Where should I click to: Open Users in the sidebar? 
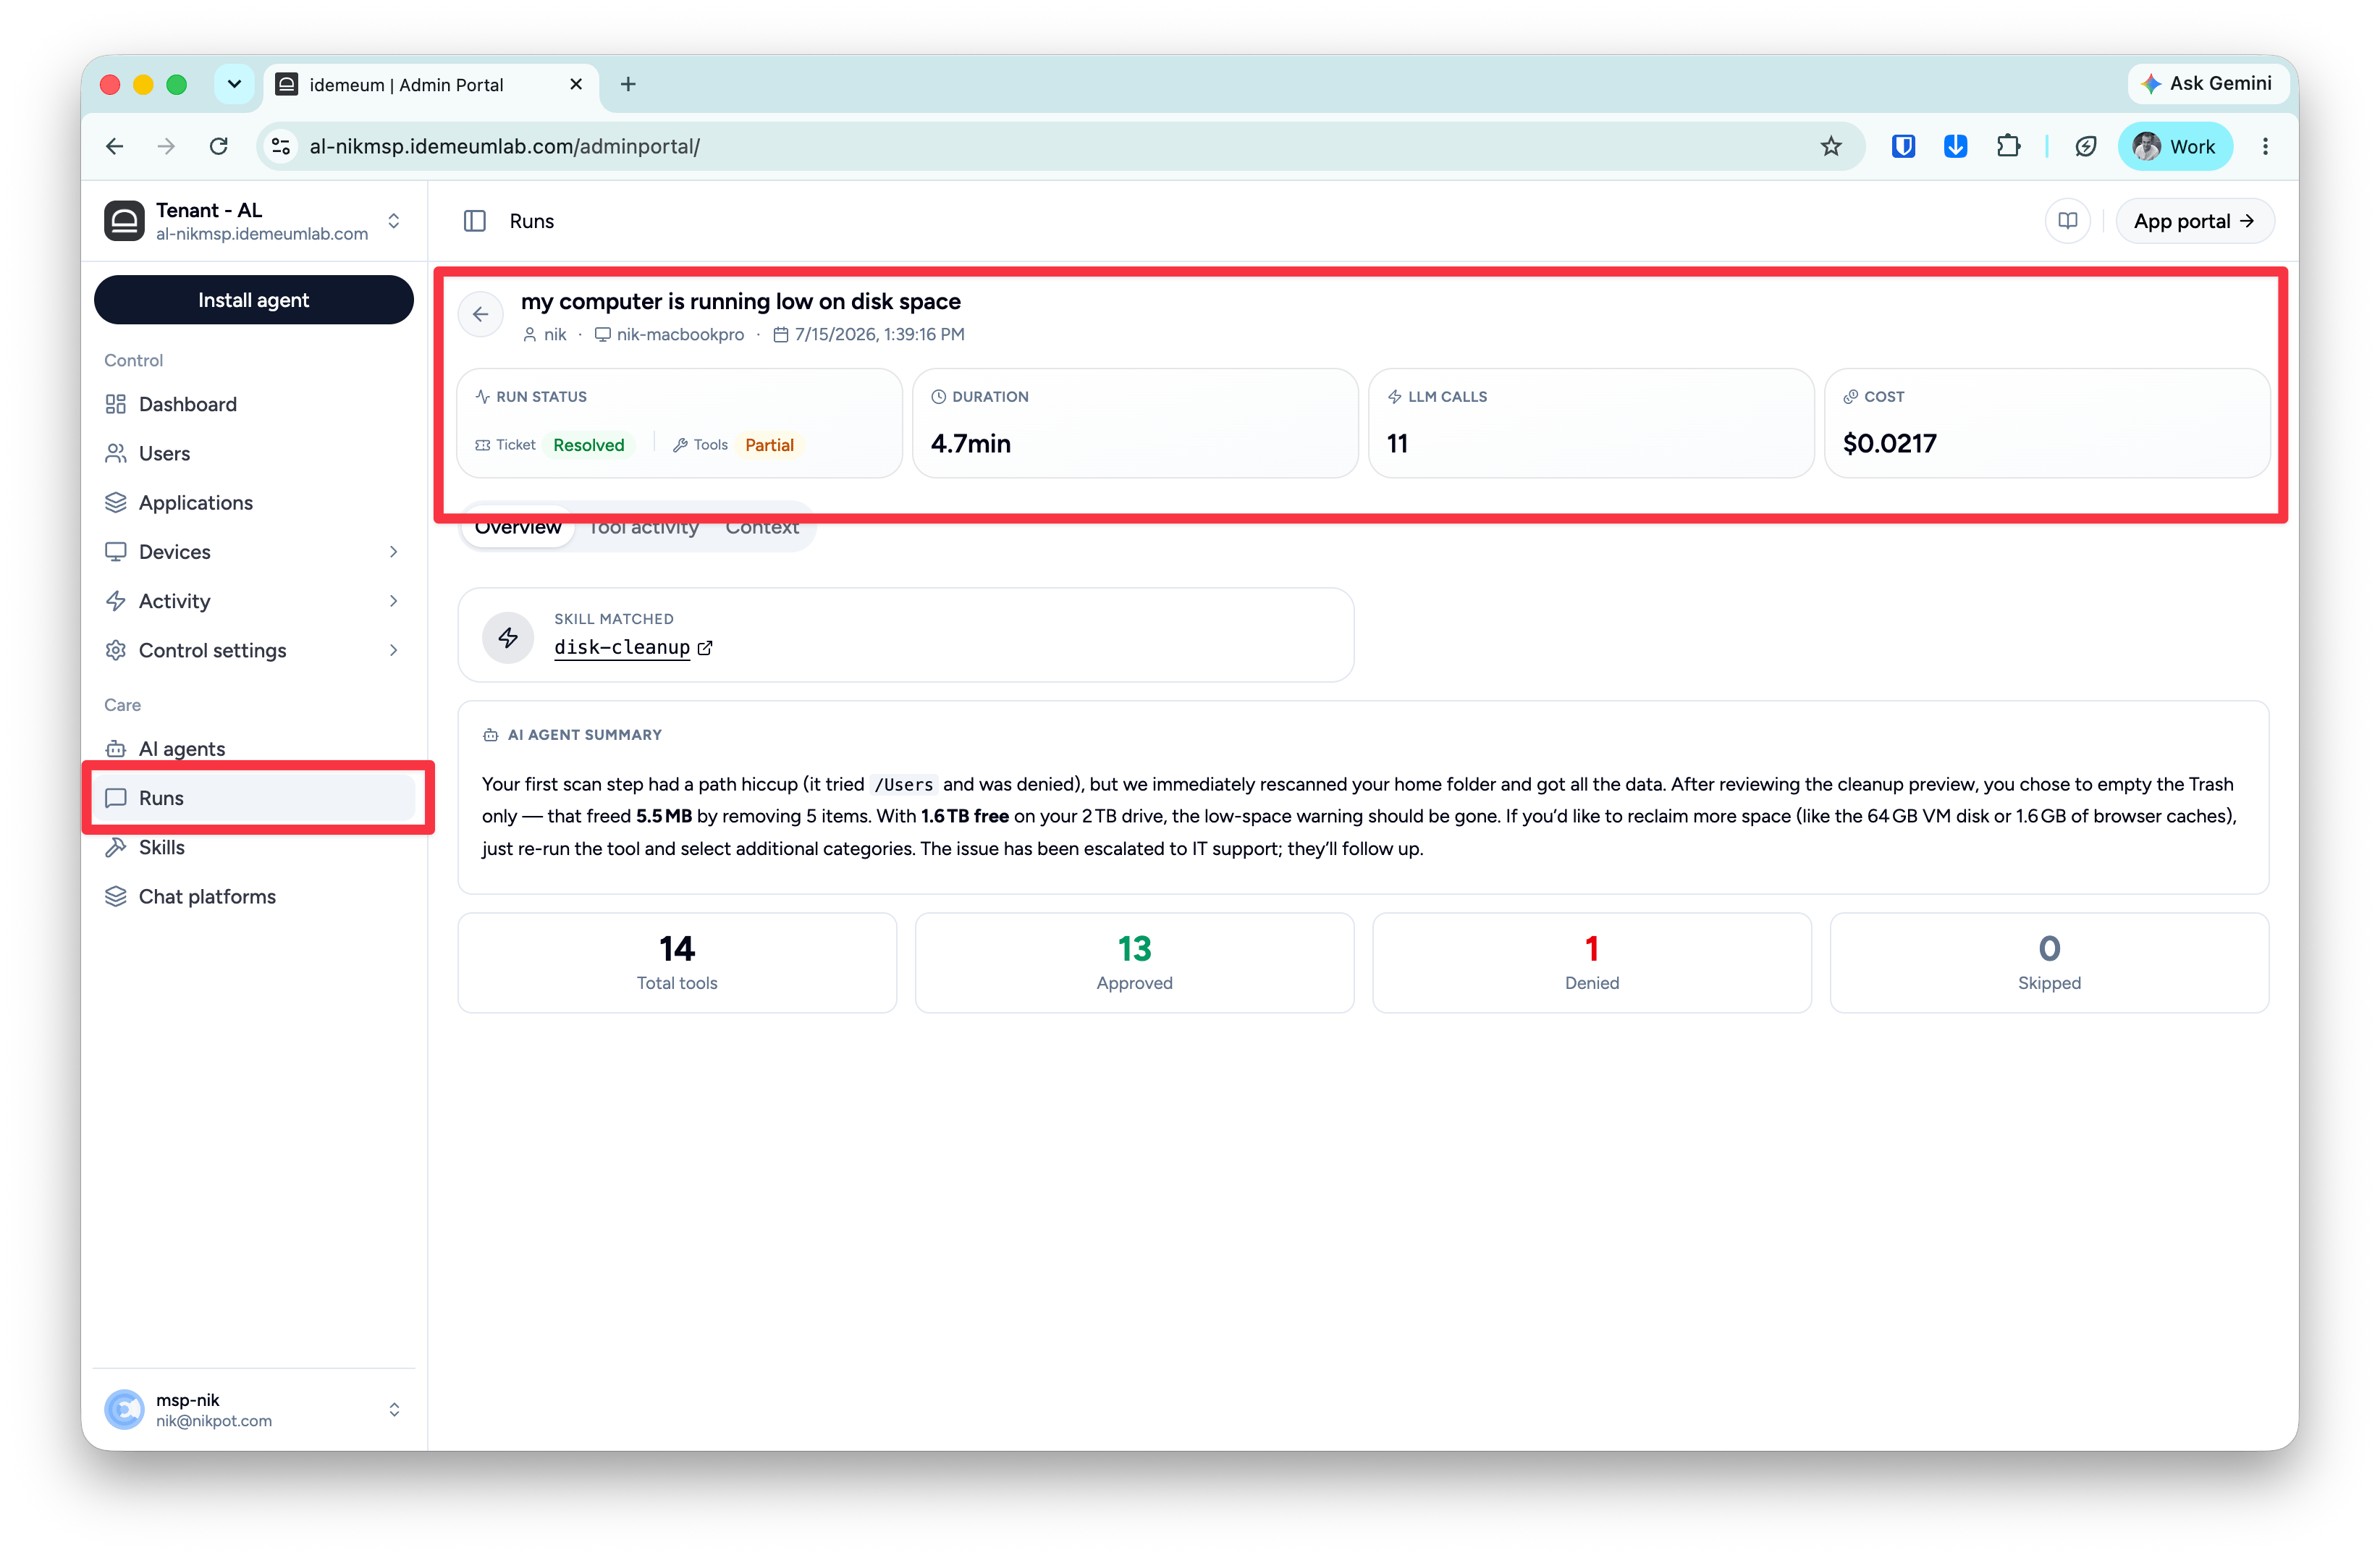[254, 453]
